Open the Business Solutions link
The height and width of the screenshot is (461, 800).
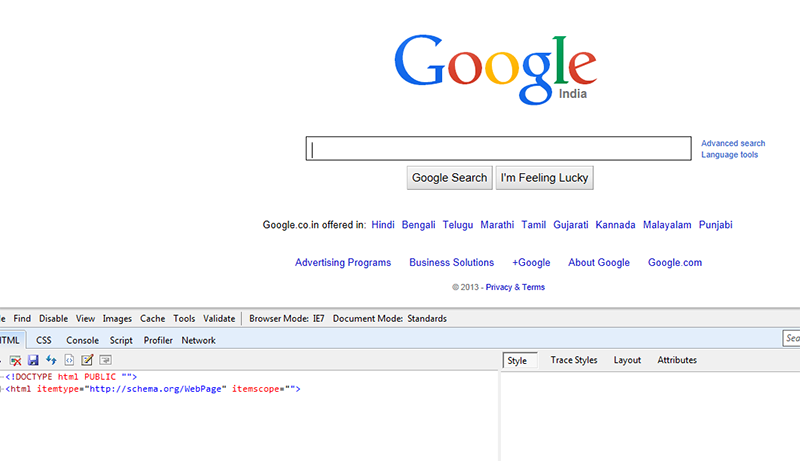coord(452,263)
